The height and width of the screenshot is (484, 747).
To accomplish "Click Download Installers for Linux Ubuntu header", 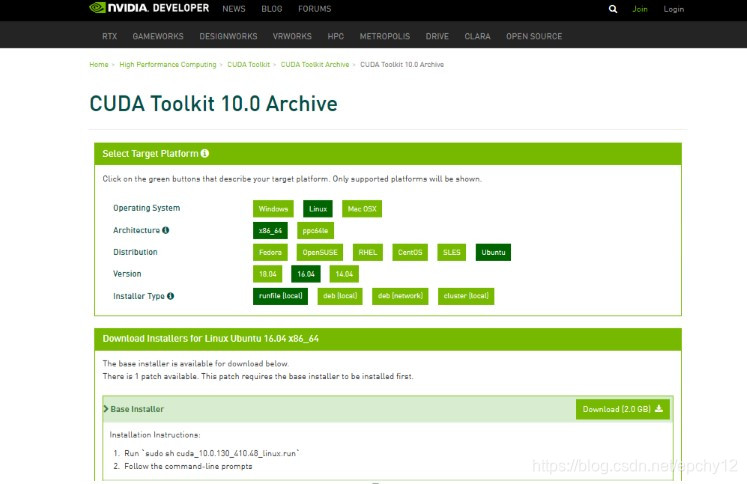I will click(211, 338).
